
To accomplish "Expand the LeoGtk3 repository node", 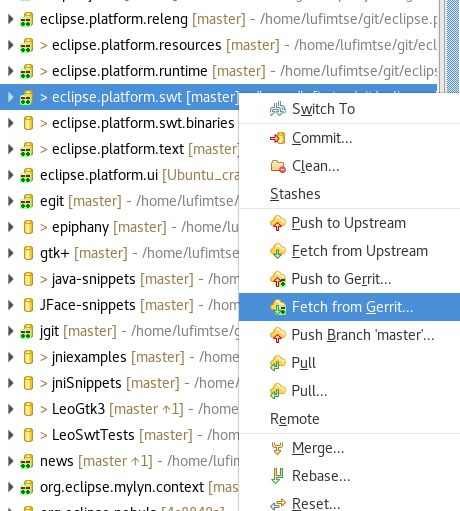I will (x=11, y=409).
